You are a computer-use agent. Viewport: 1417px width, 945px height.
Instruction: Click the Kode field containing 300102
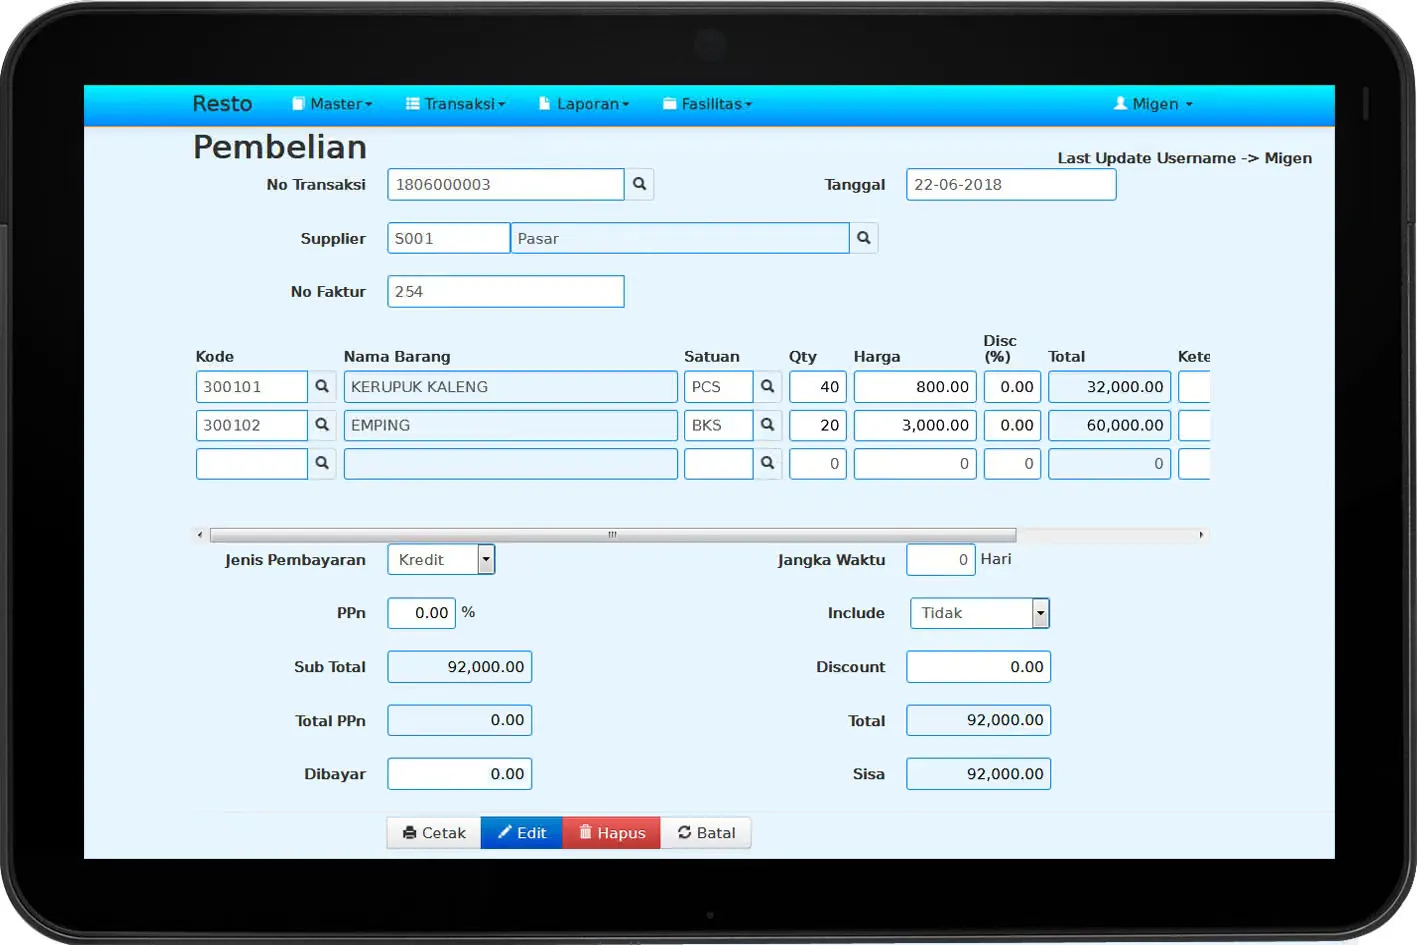tap(252, 425)
